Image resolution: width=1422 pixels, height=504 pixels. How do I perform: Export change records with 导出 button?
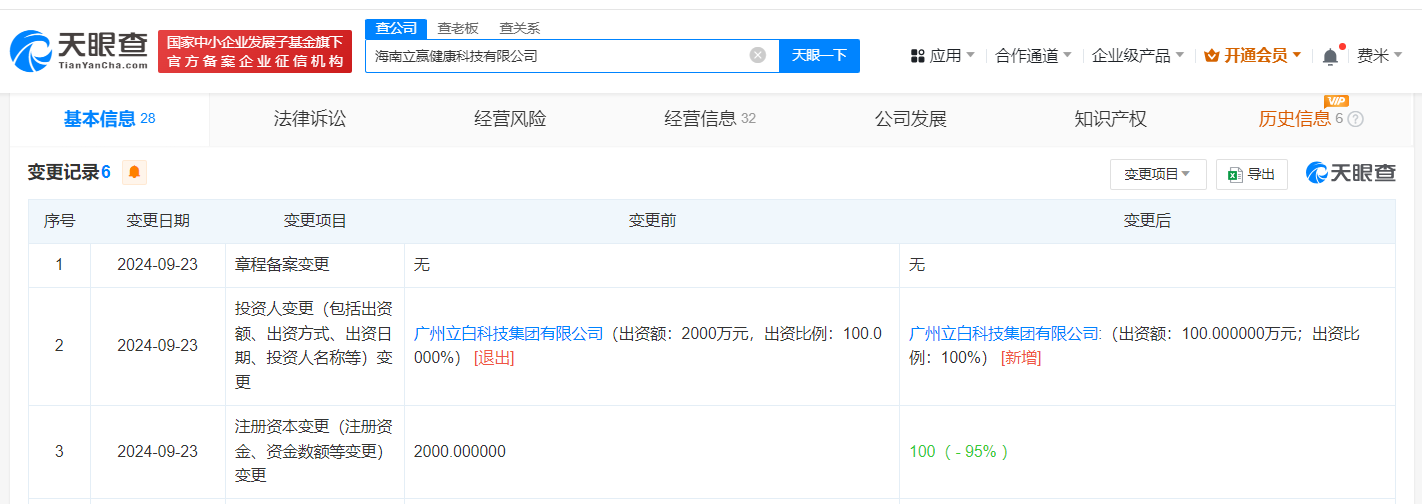point(1251,174)
